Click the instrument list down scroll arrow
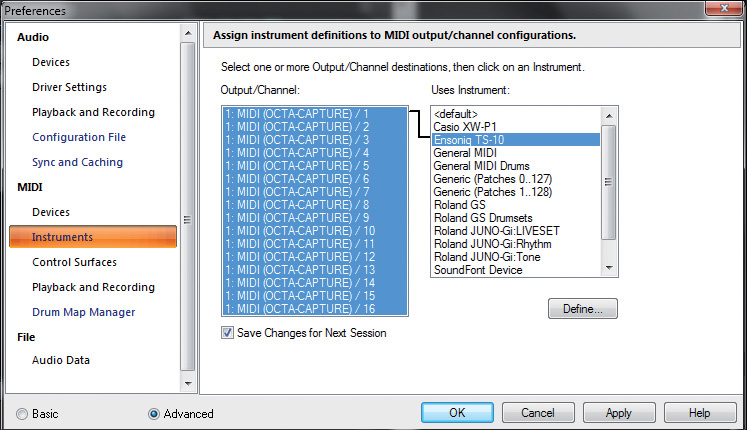747x430 pixels. pyautogui.click(x=609, y=268)
